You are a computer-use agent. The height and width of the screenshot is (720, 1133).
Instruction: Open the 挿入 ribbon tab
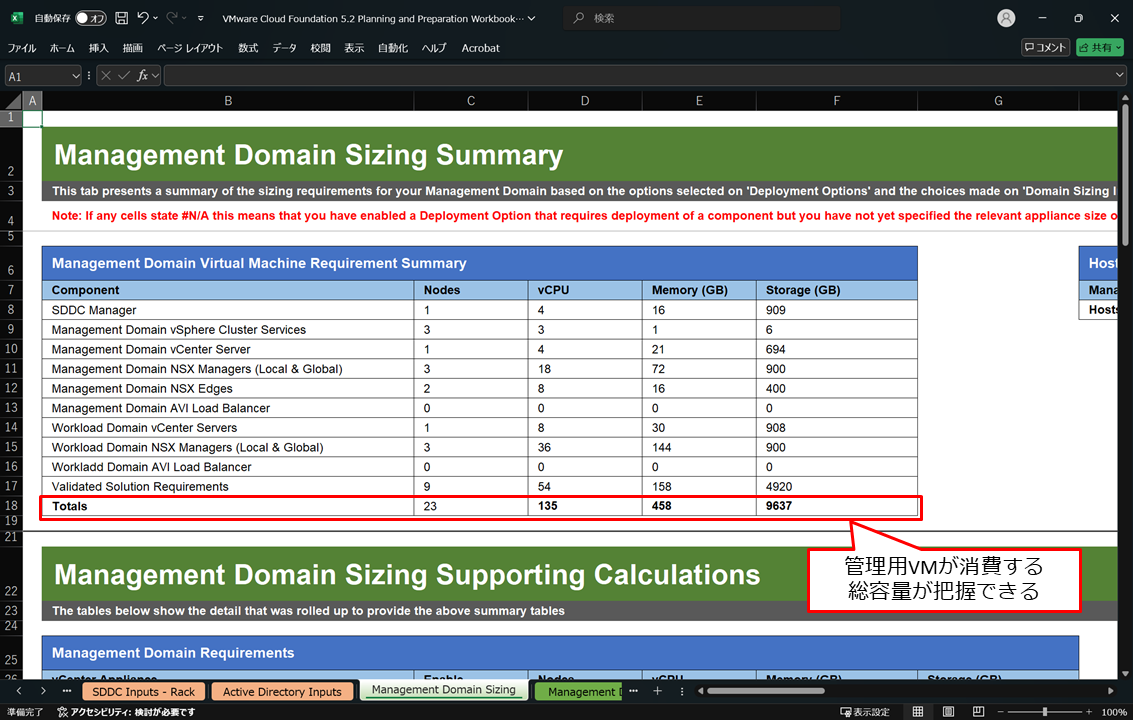[99, 48]
